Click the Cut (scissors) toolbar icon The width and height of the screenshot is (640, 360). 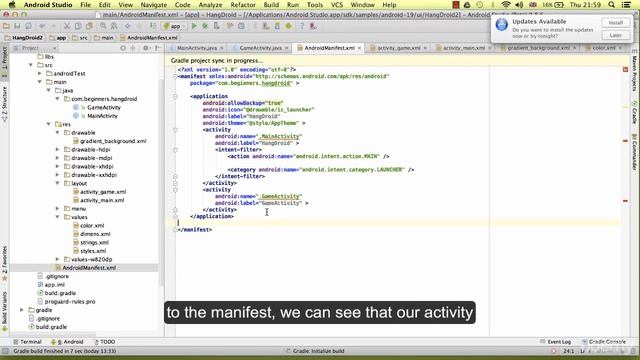click(67, 26)
